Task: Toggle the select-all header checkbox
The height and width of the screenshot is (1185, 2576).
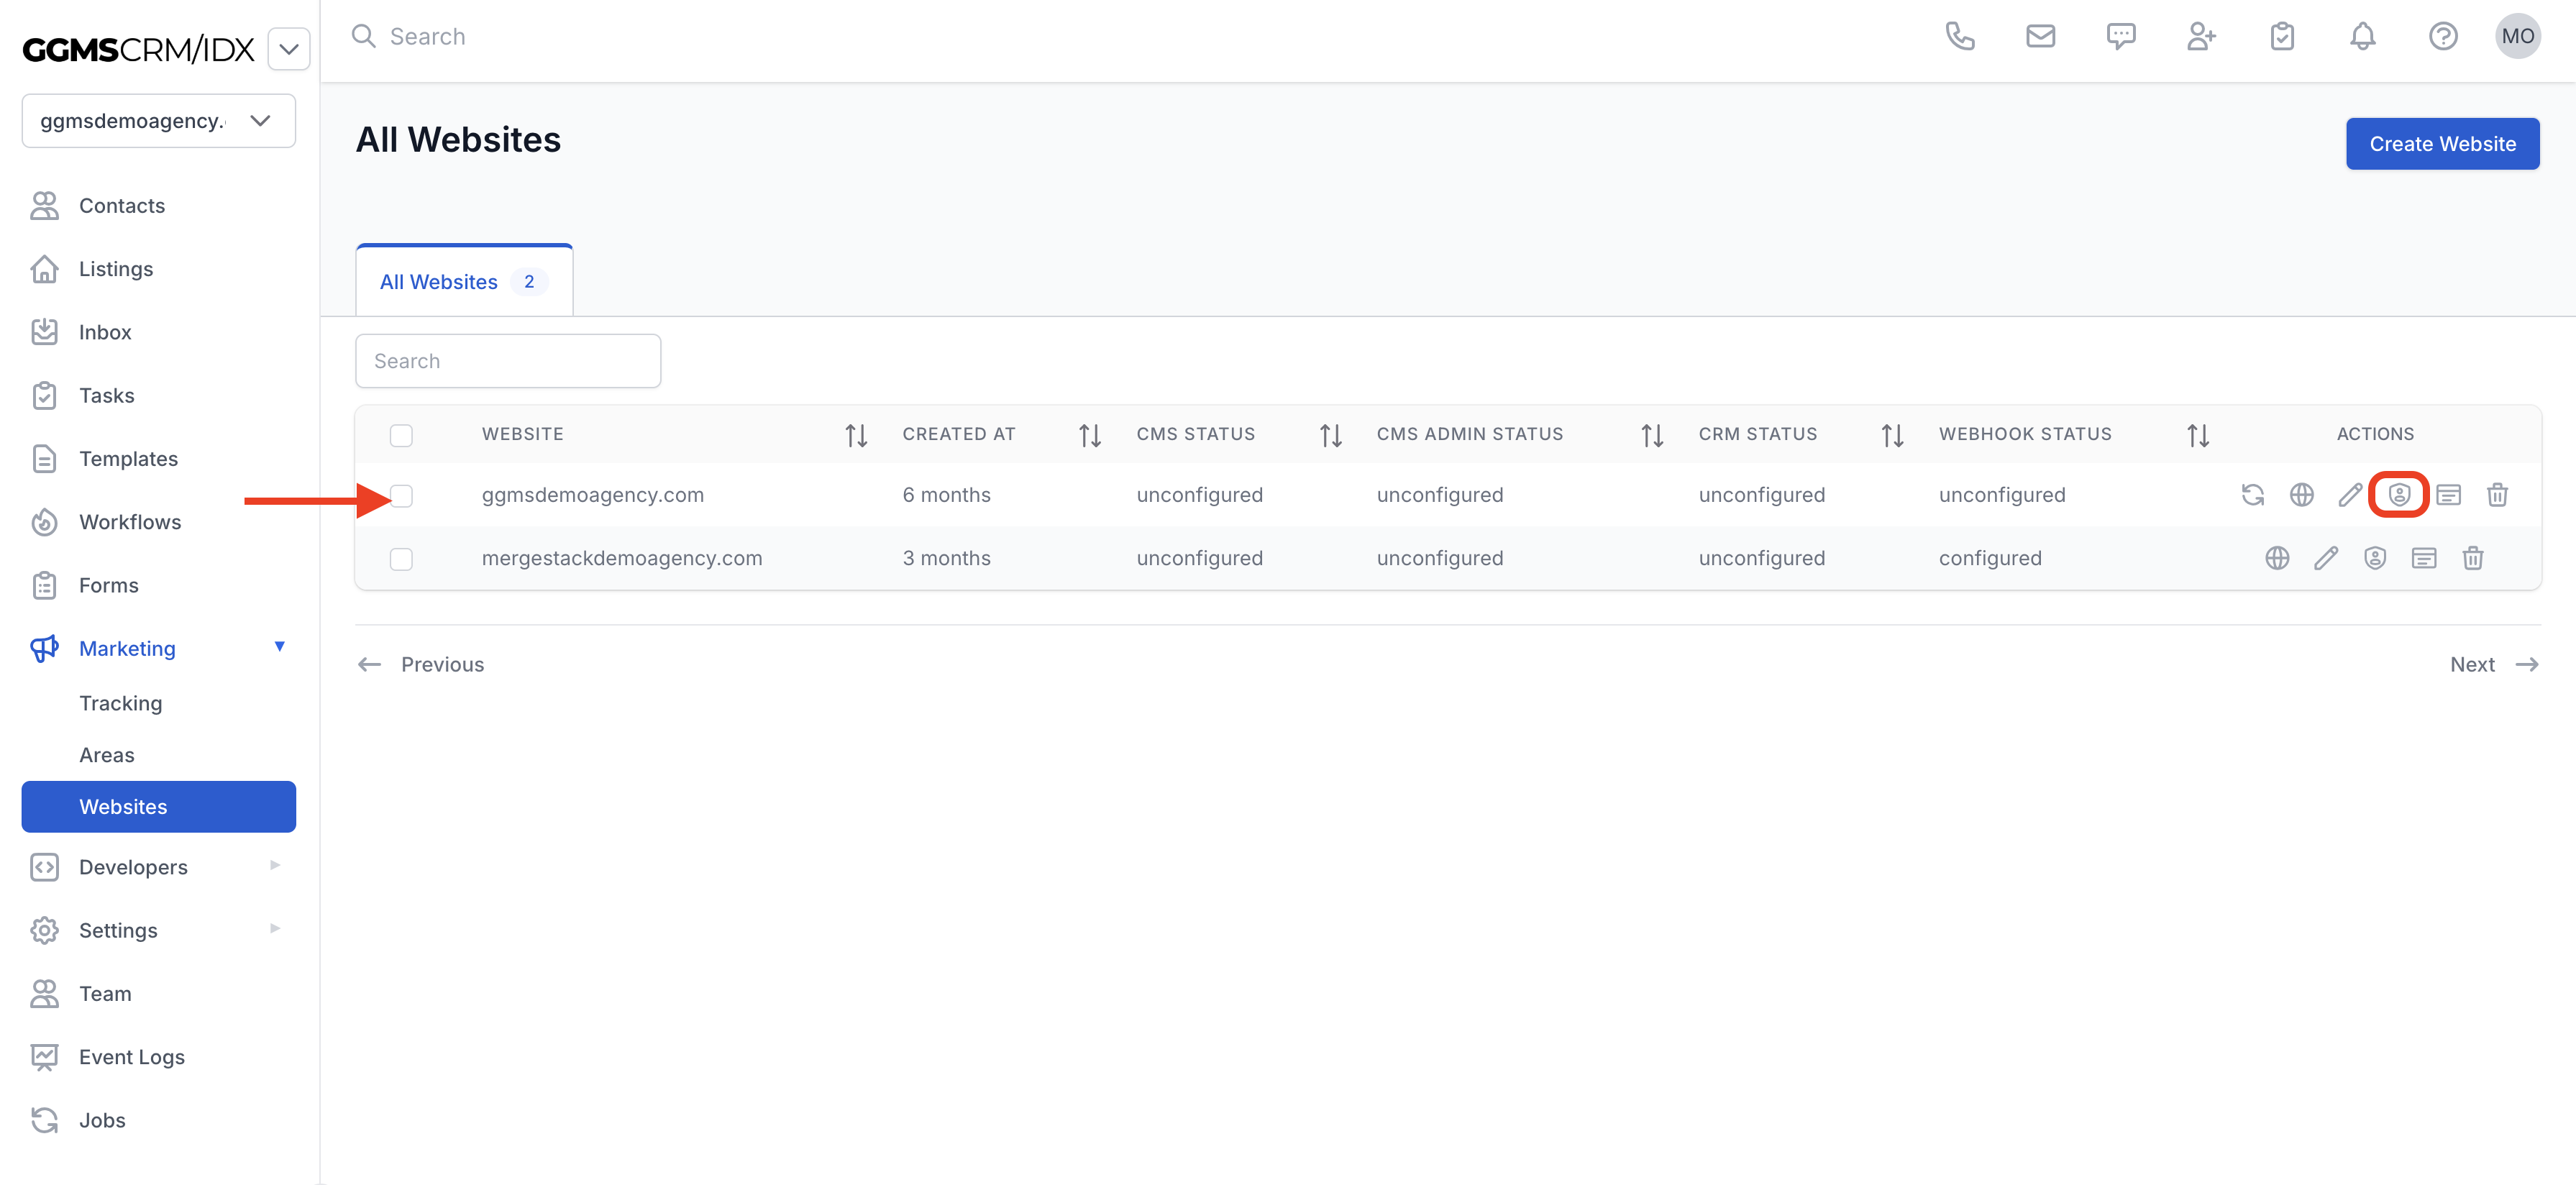Action: 401,435
